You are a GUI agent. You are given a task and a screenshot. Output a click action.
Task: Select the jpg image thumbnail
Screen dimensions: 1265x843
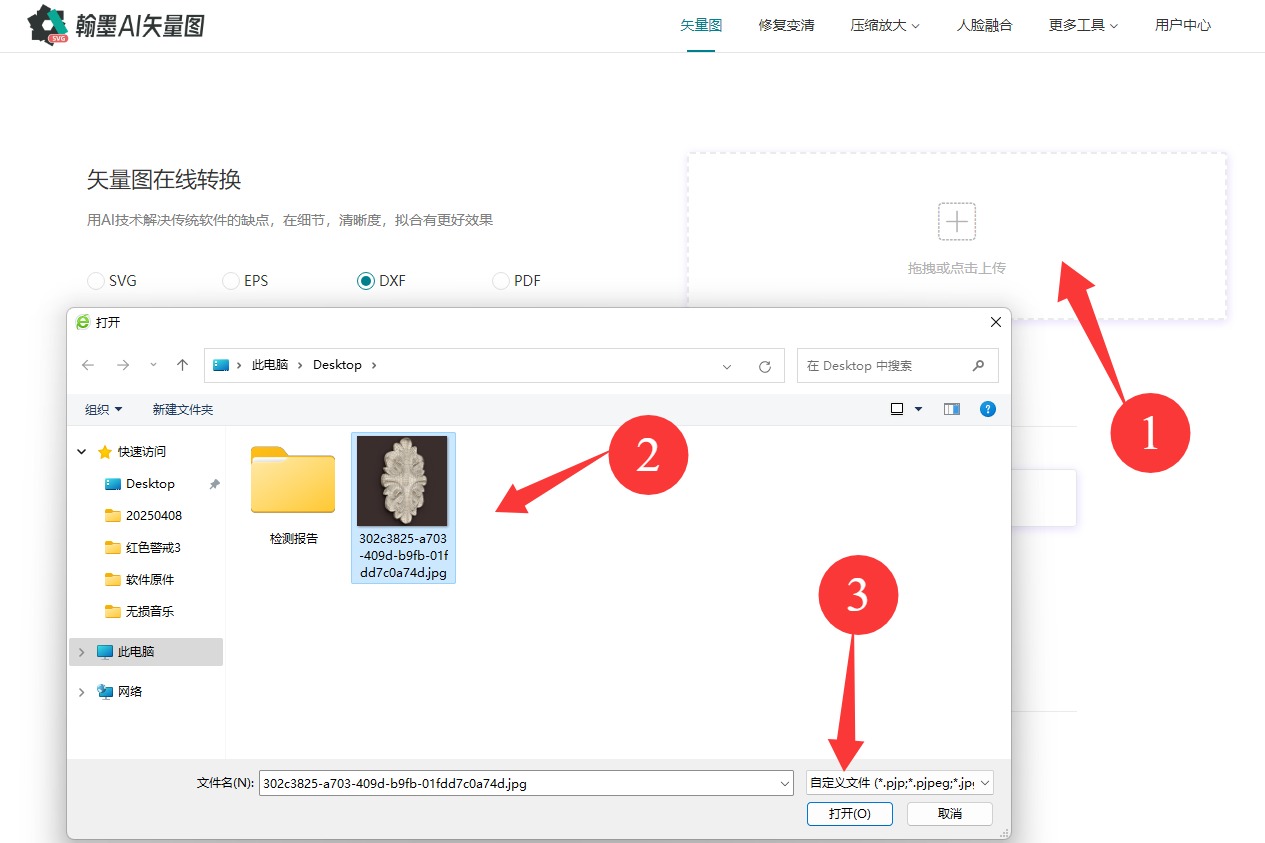(x=403, y=481)
